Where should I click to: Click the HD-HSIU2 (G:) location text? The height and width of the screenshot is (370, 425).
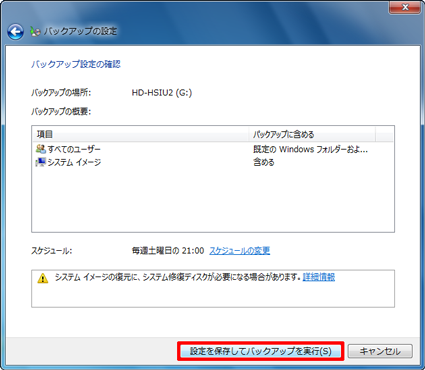click(x=162, y=93)
